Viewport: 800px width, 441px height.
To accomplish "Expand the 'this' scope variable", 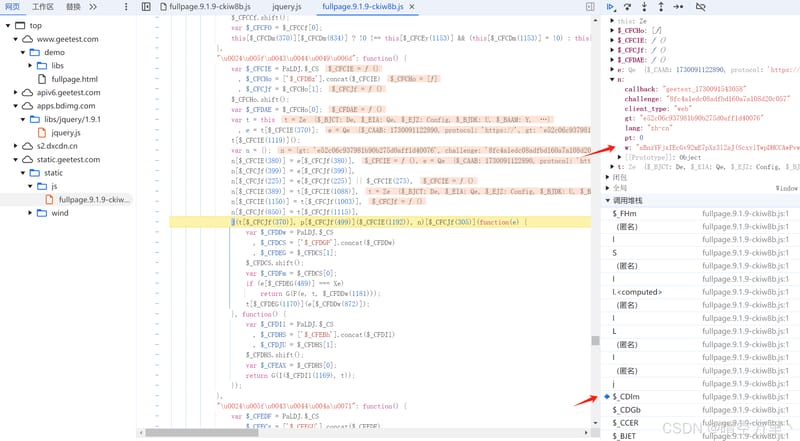I will [612, 21].
